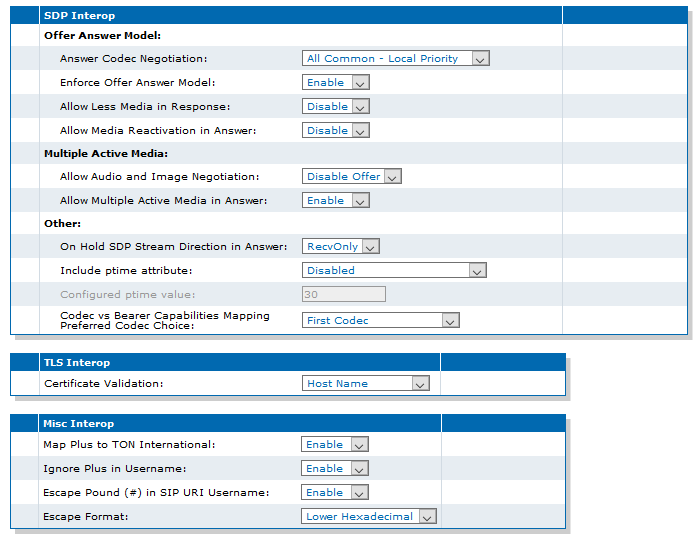Image resolution: width=697 pixels, height=536 pixels.
Task: Open Include ptime attribute dropdown
Action: 394,270
